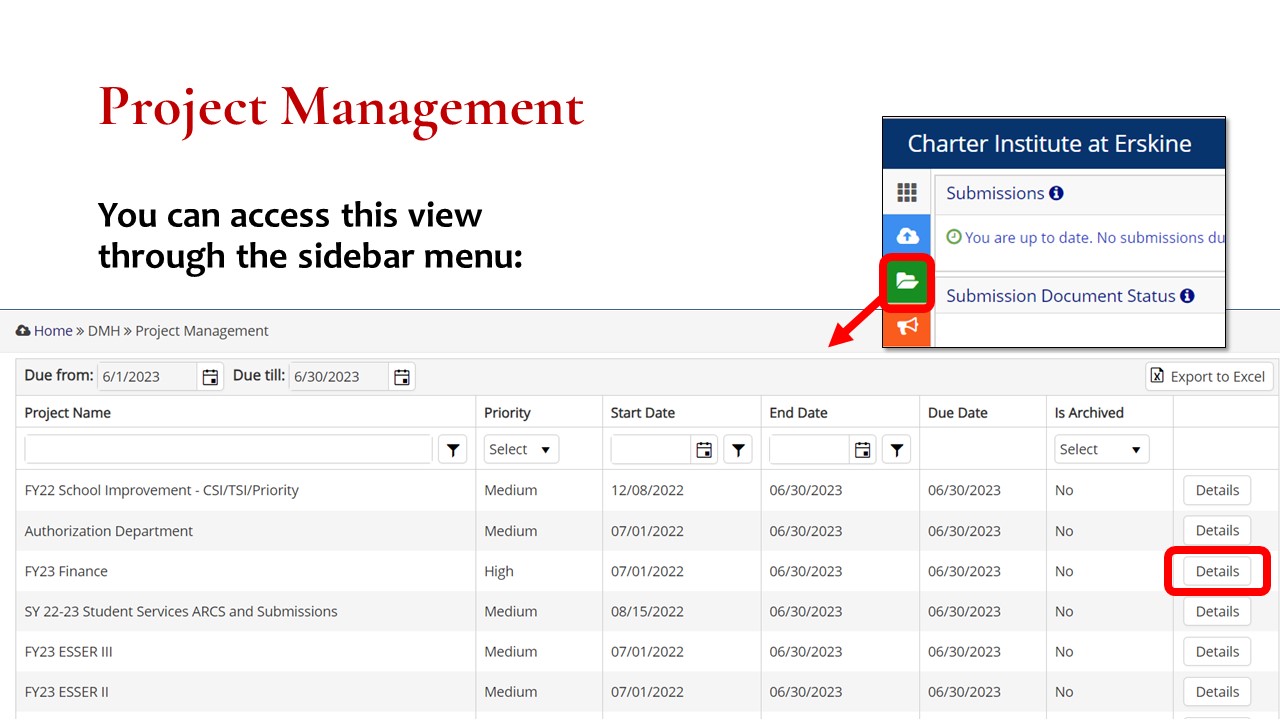Viewport: 1280px width, 720px height.
Task: Expand the Is Archived Select dropdown
Action: (x=1101, y=450)
